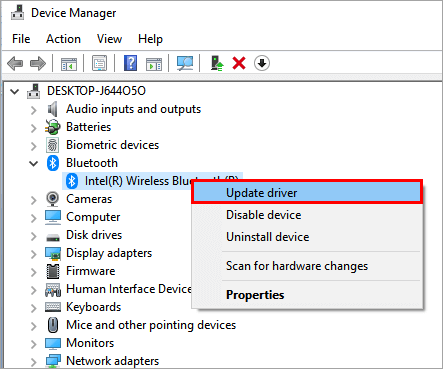This screenshot has height=369, width=443.
Task: Click the red X uninstall device icon
Action: click(239, 63)
